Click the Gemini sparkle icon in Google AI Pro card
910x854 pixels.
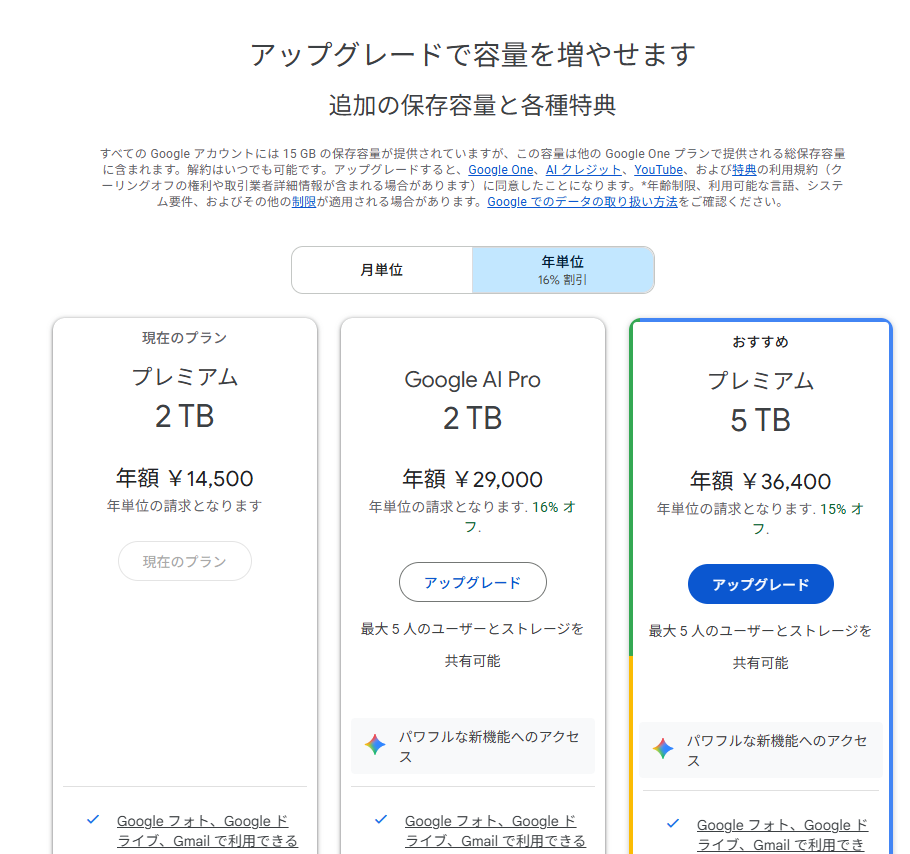tap(375, 745)
